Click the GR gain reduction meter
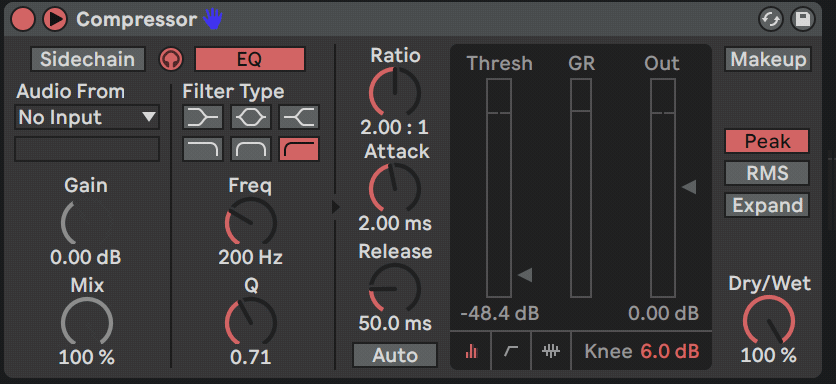This screenshot has height=384, width=836. click(581, 188)
